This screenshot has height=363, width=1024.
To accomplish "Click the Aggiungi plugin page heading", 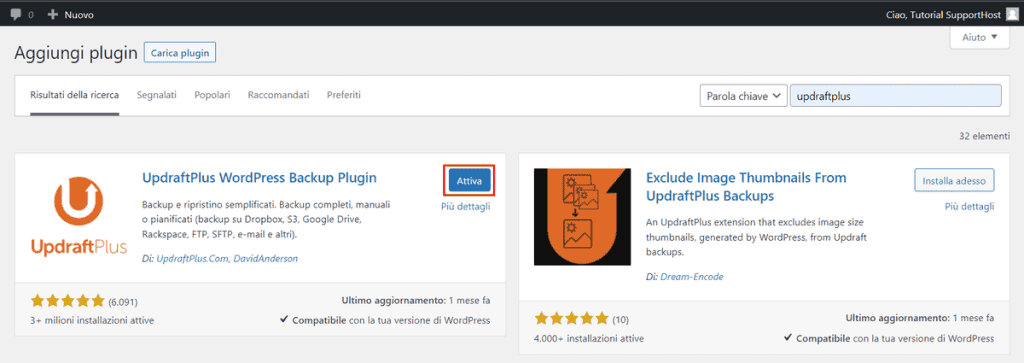I will point(76,54).
